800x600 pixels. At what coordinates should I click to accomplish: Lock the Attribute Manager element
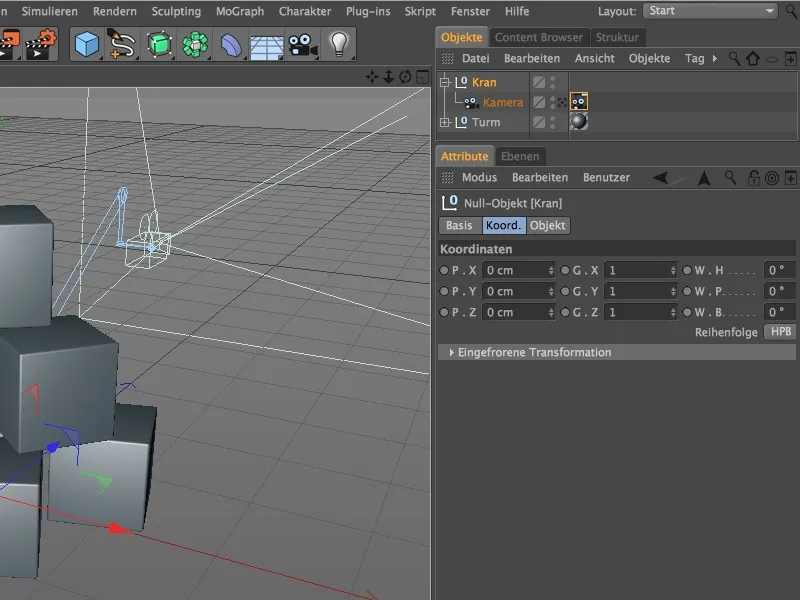(753, 178)
